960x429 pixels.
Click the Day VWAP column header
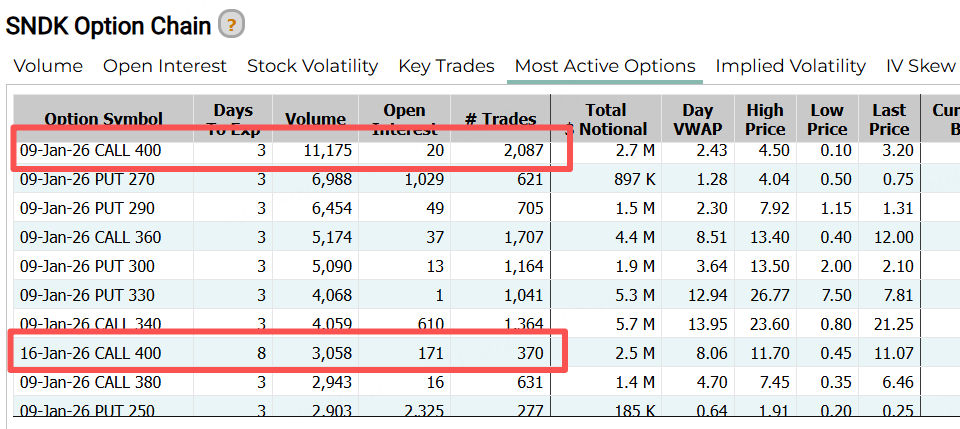click(698, 119)
